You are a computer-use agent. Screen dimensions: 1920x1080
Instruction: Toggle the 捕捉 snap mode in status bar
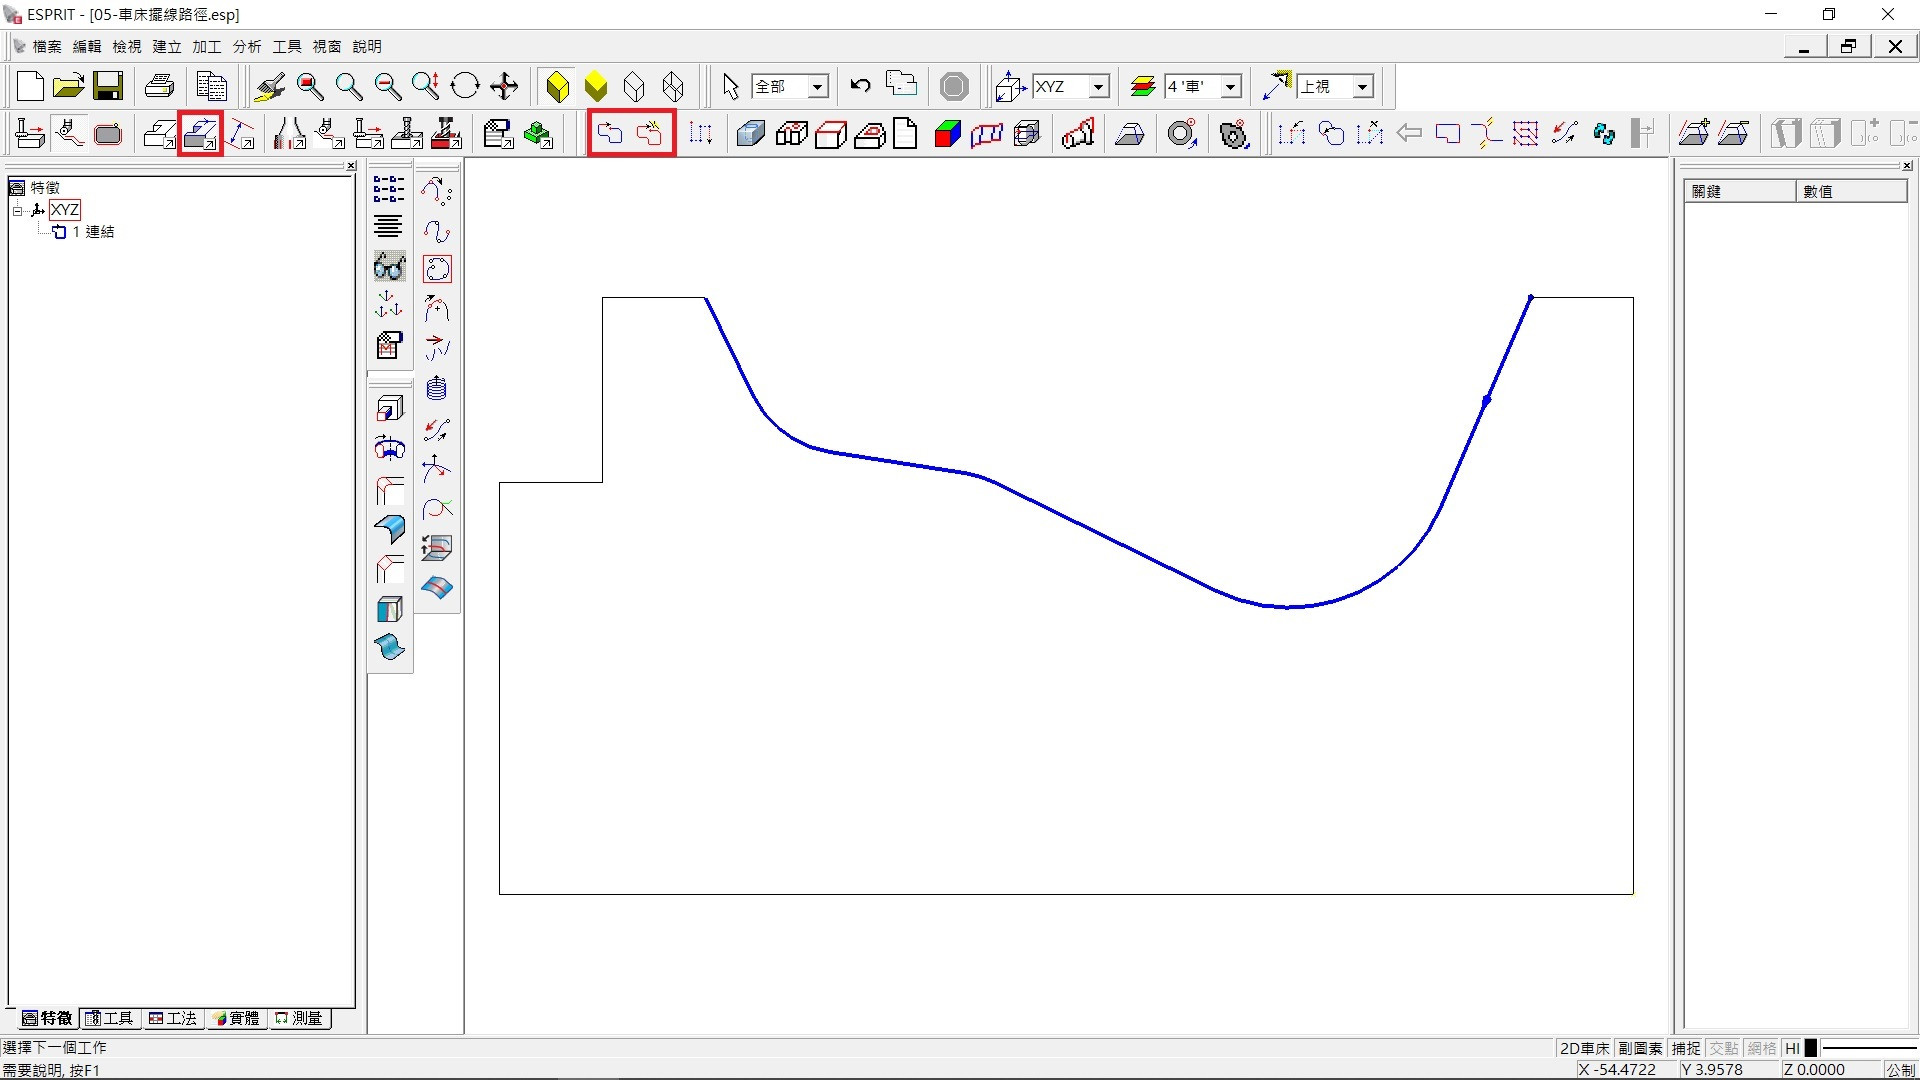click(1685, 1048)
